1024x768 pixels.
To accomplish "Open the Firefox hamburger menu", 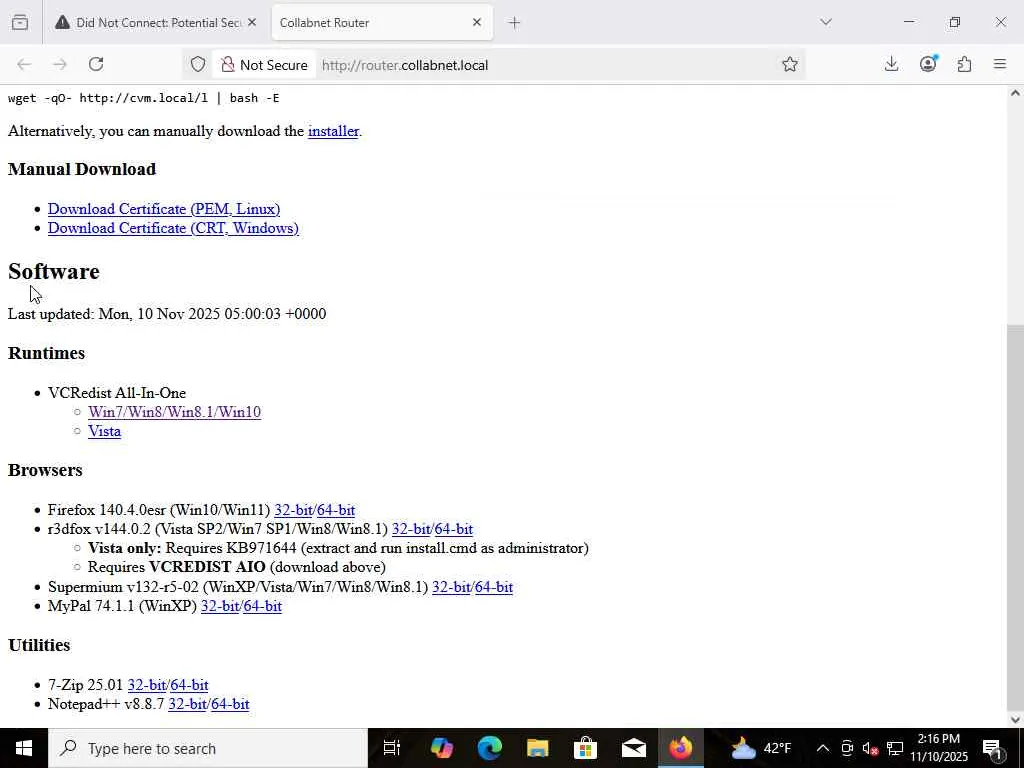I will (1000, 64).
